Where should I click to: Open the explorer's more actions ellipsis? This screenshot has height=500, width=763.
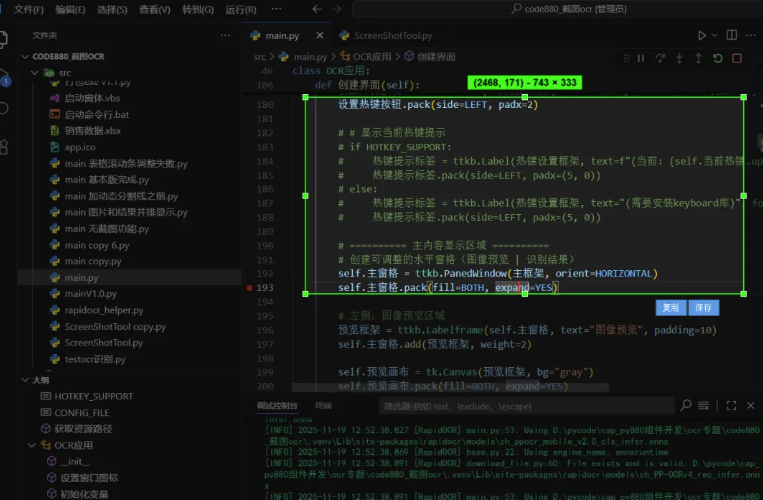click(225, 35)
